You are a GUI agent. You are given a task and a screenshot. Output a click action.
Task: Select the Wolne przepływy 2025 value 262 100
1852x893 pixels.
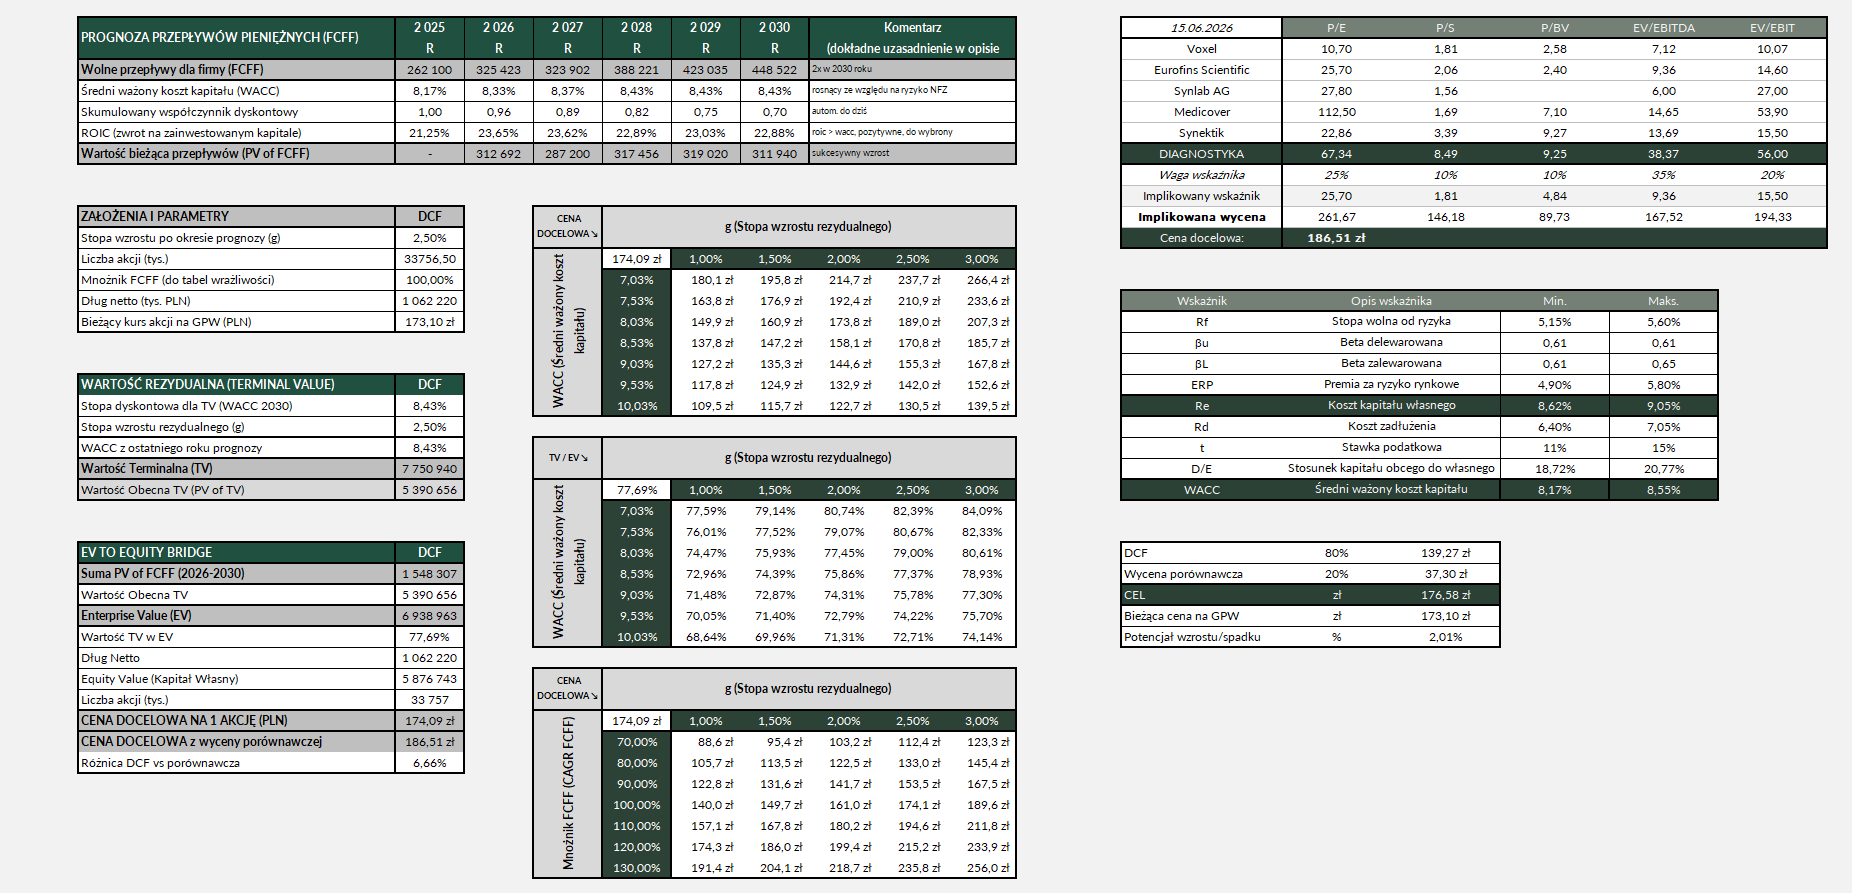pos(429,70)
